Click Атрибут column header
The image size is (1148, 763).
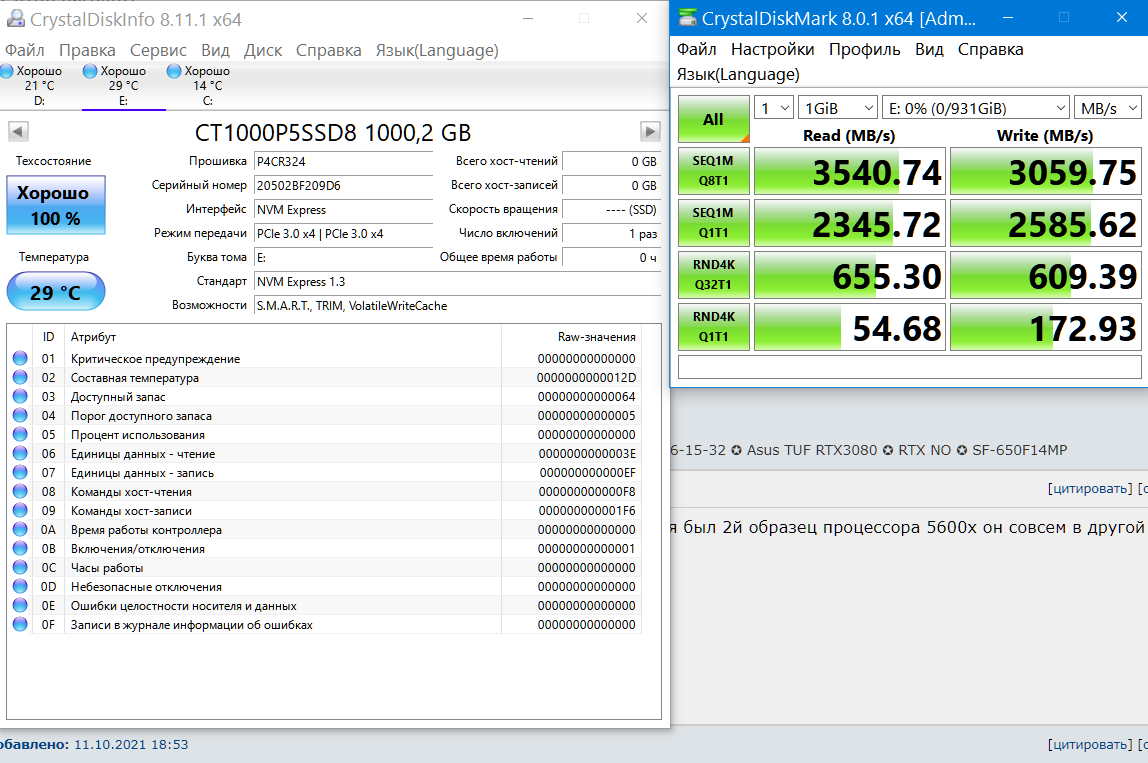tap(93, 337)
